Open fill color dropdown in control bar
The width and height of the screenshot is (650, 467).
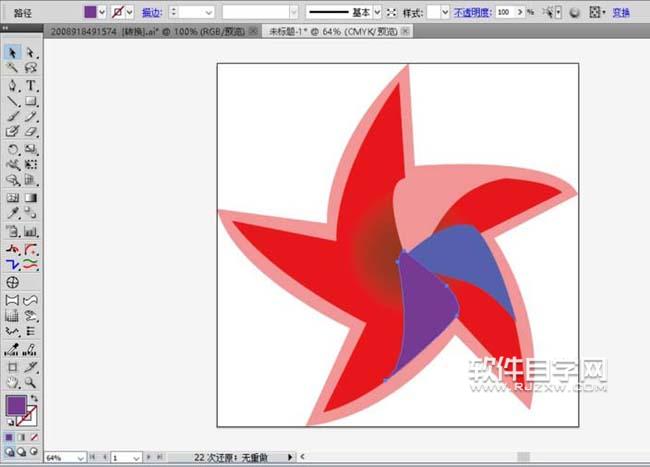pos(102,12)
